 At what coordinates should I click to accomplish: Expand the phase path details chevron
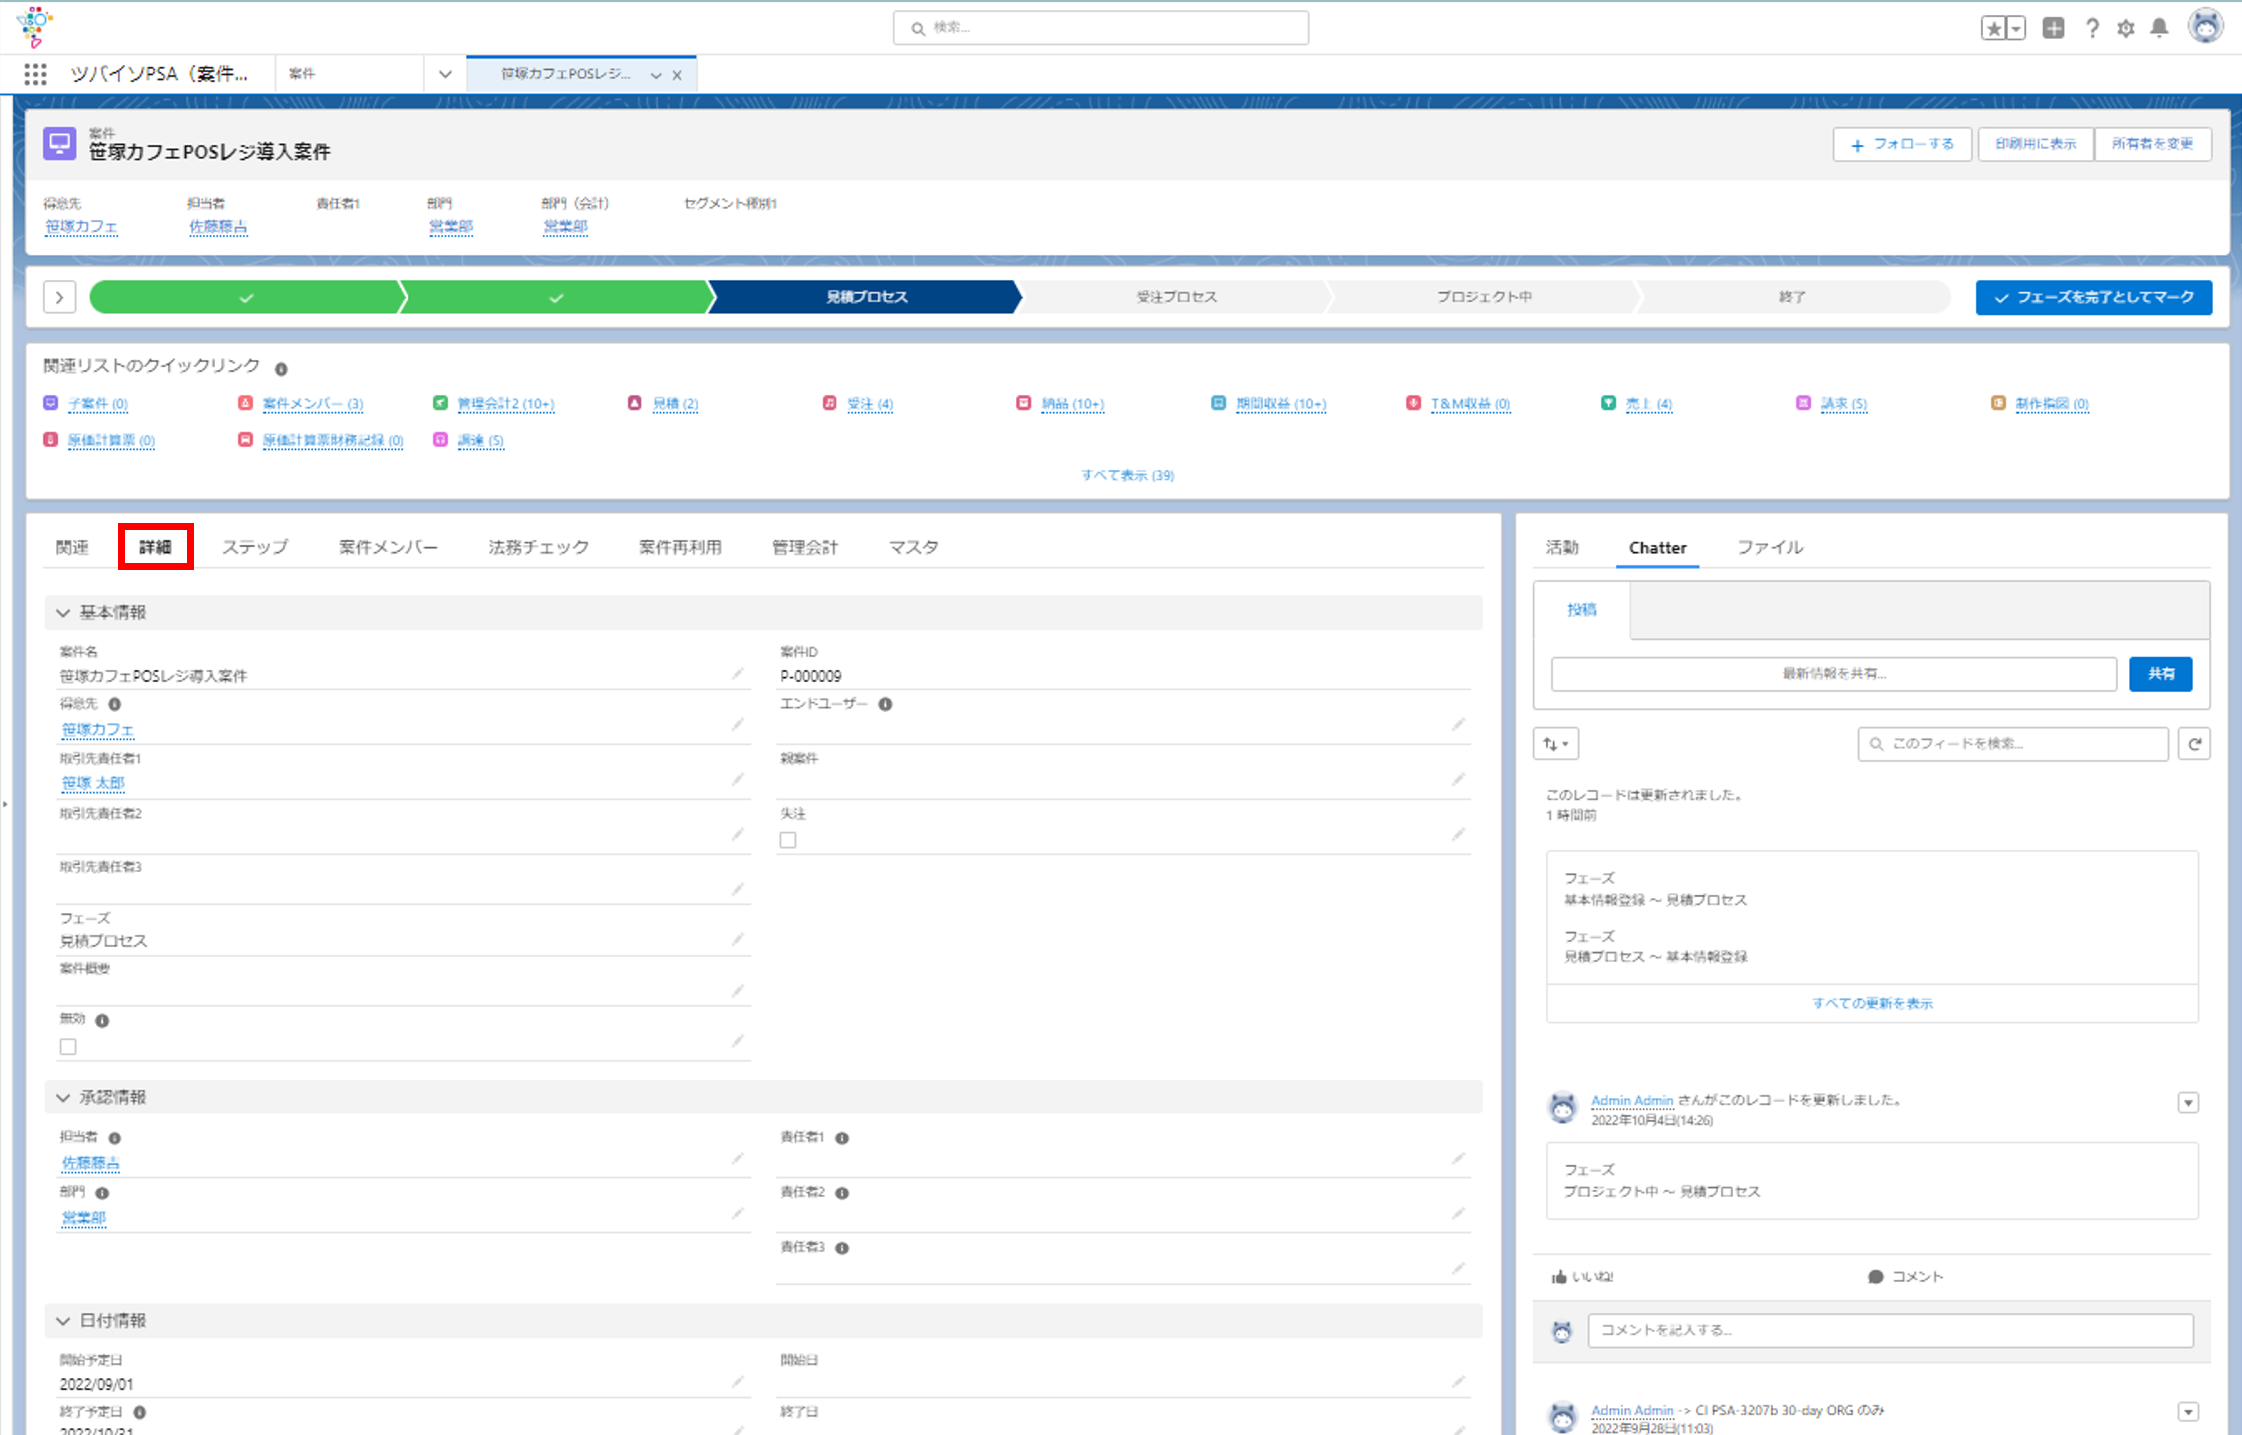pos(60,297)
